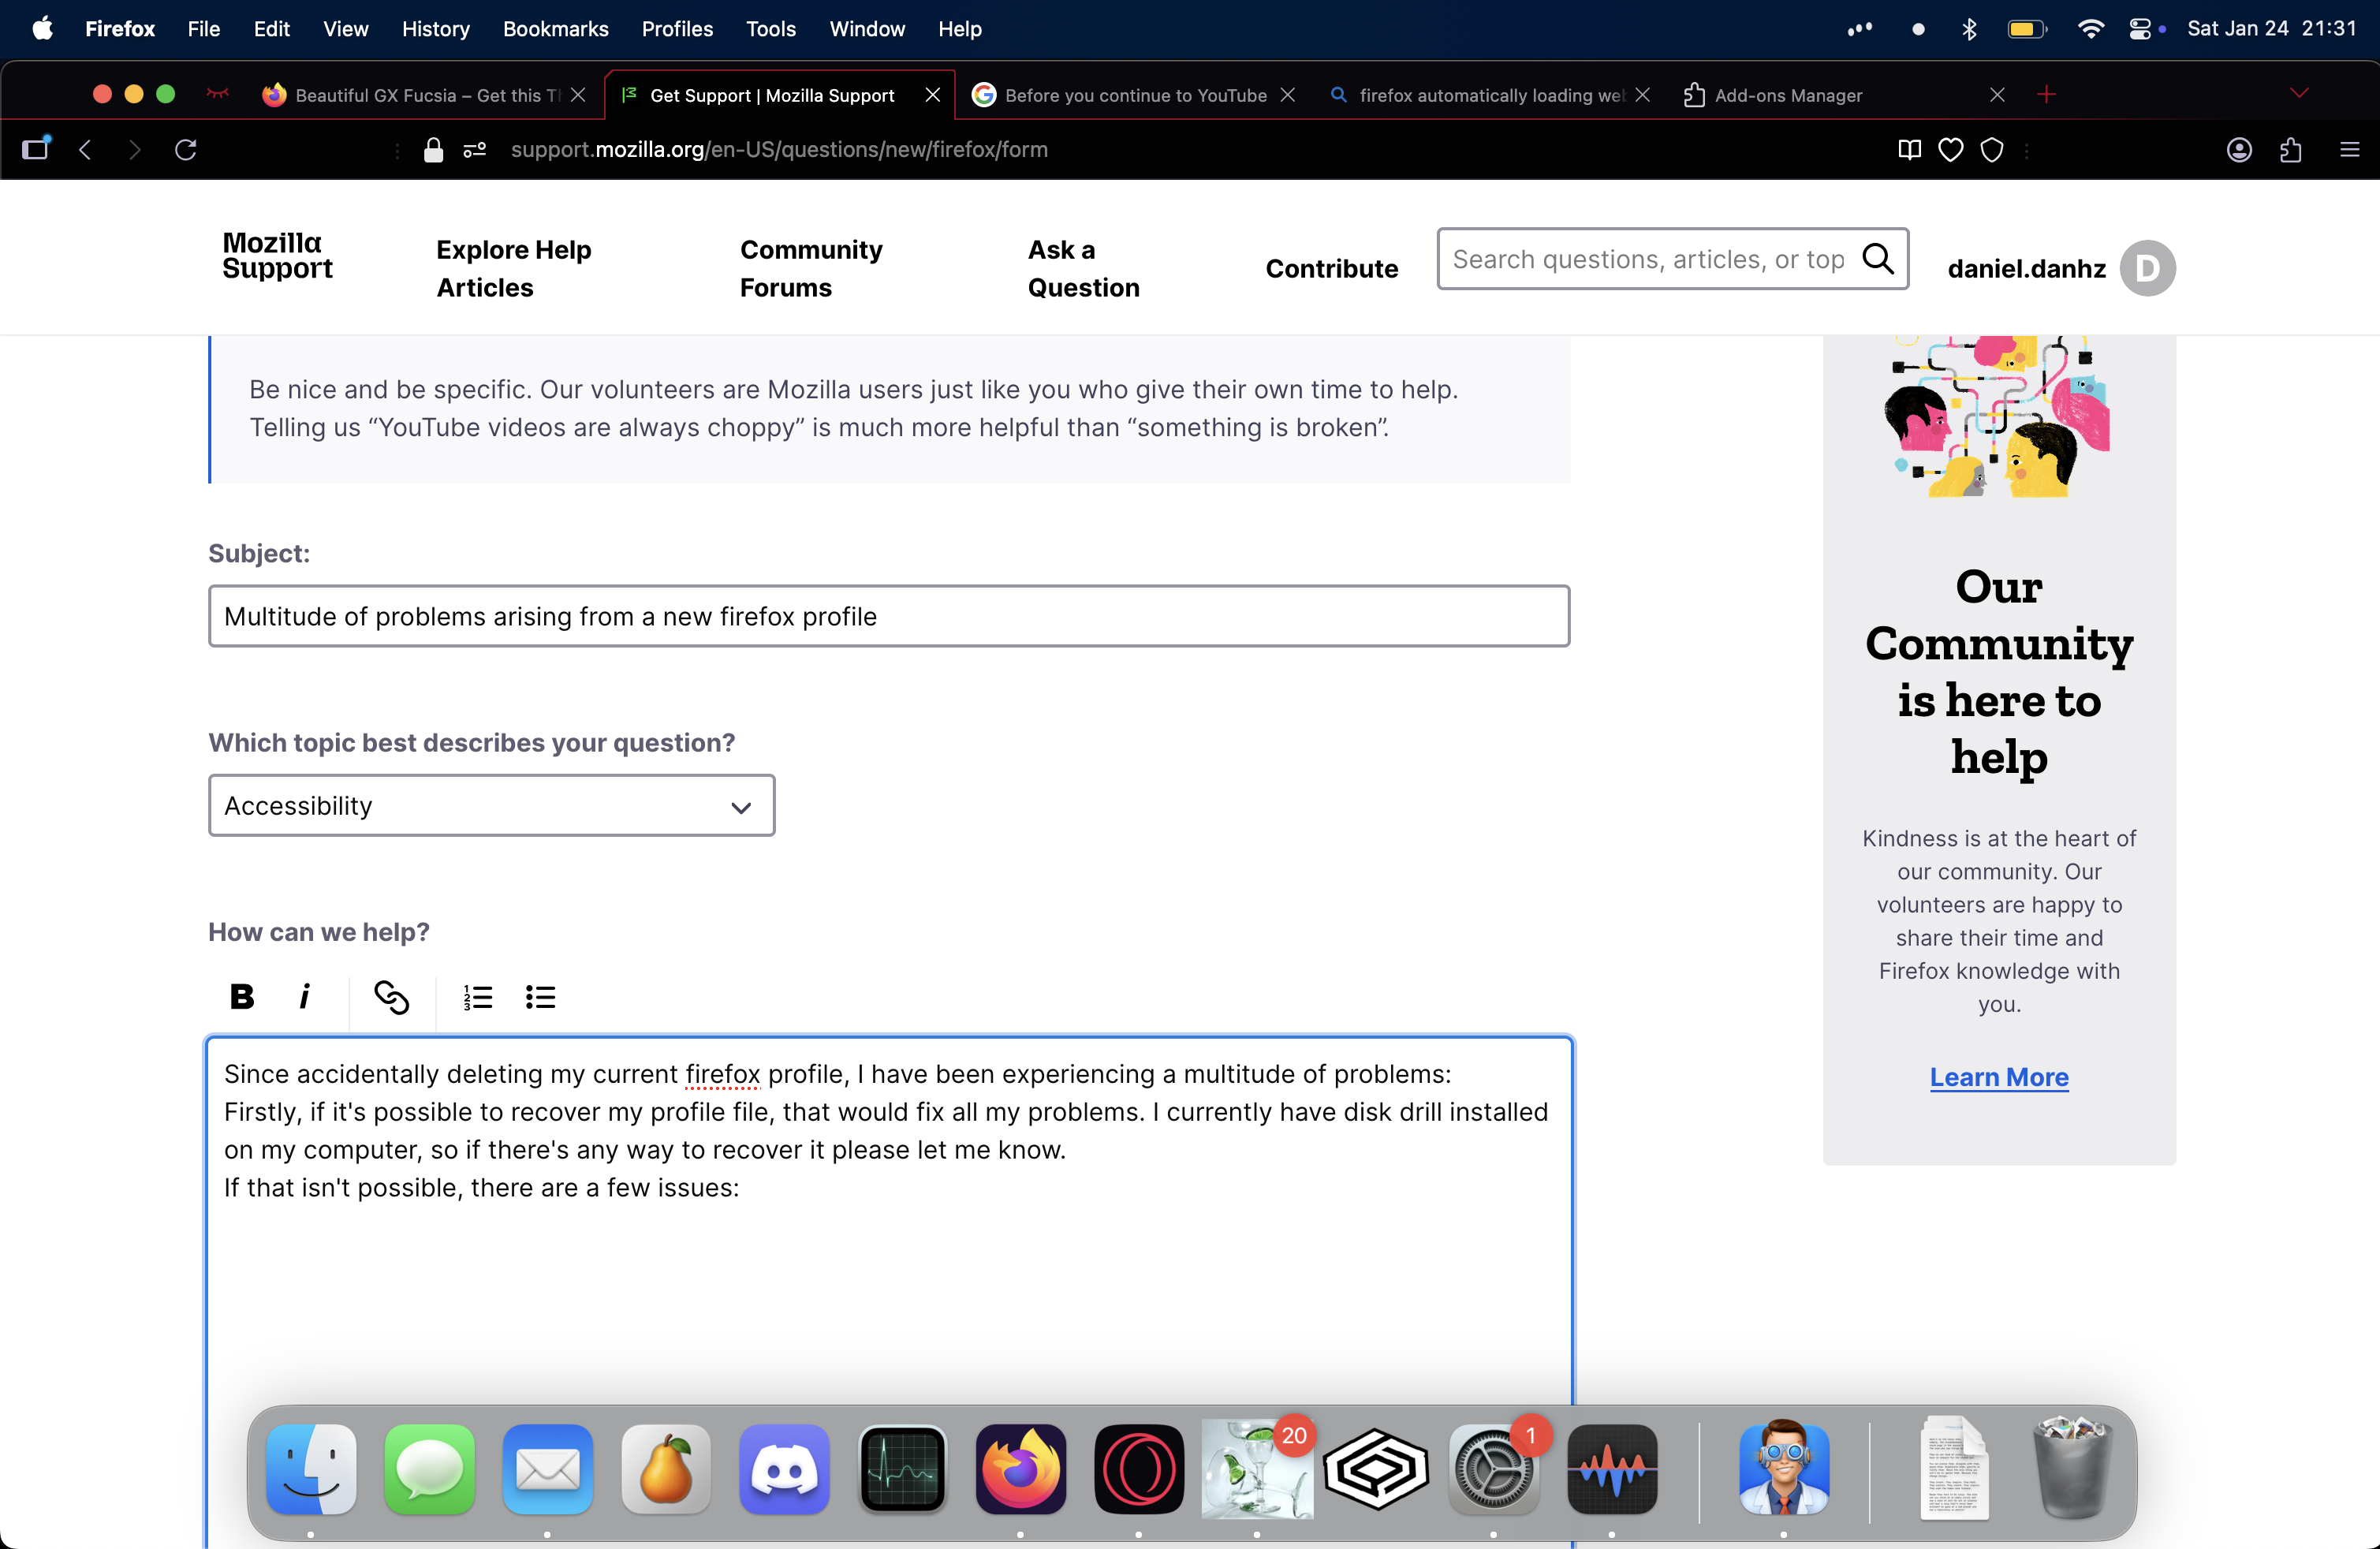
Task: Open Community Forums navigation link
Action: 810,268
